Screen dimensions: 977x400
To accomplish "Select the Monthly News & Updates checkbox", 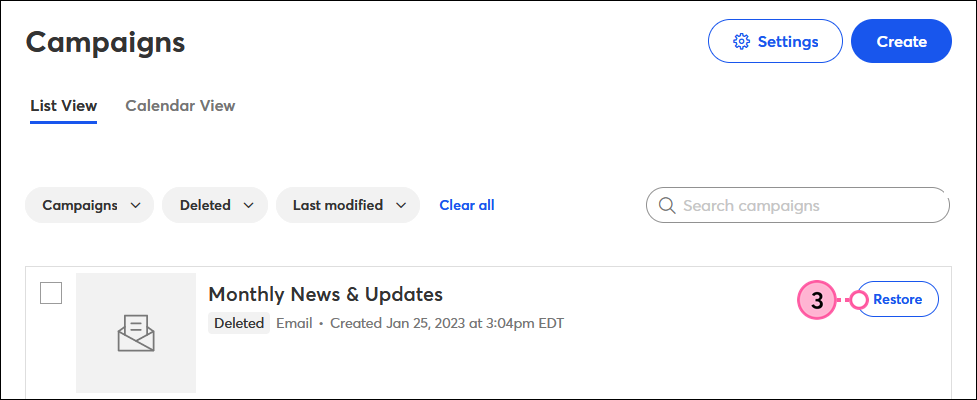I will coord(51,293).
